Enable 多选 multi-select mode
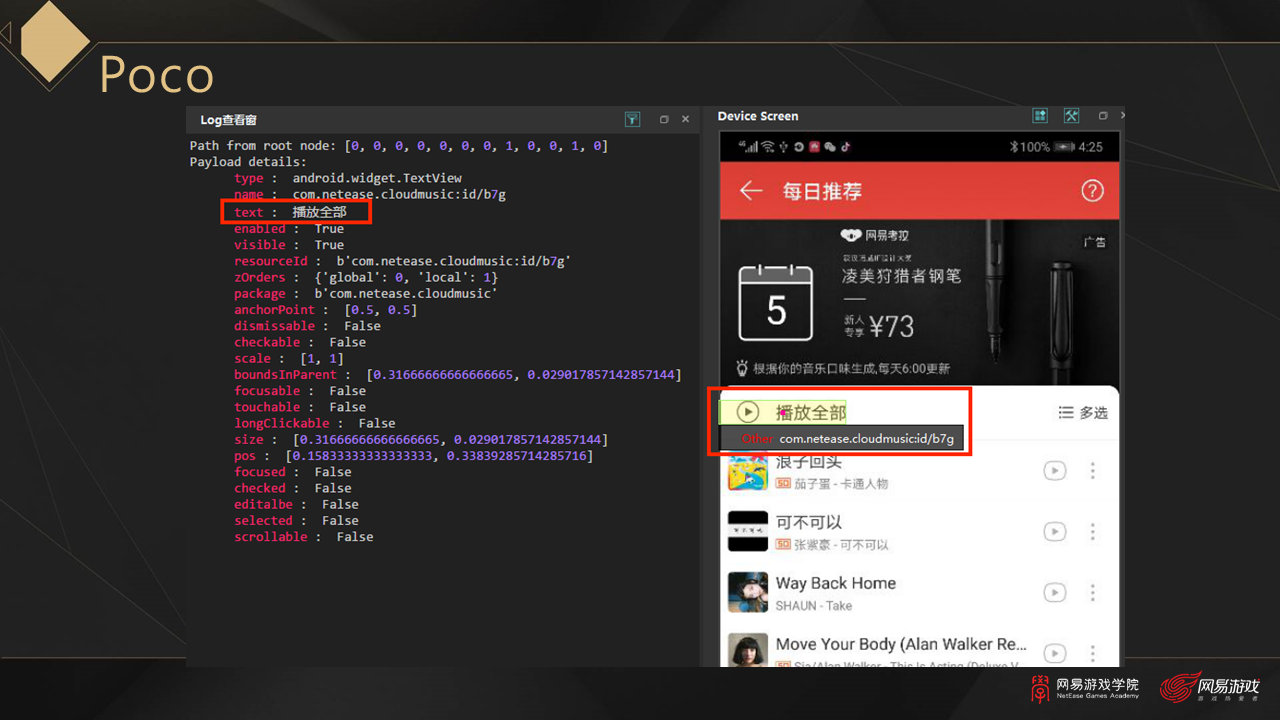 (x=1083, y=413)
